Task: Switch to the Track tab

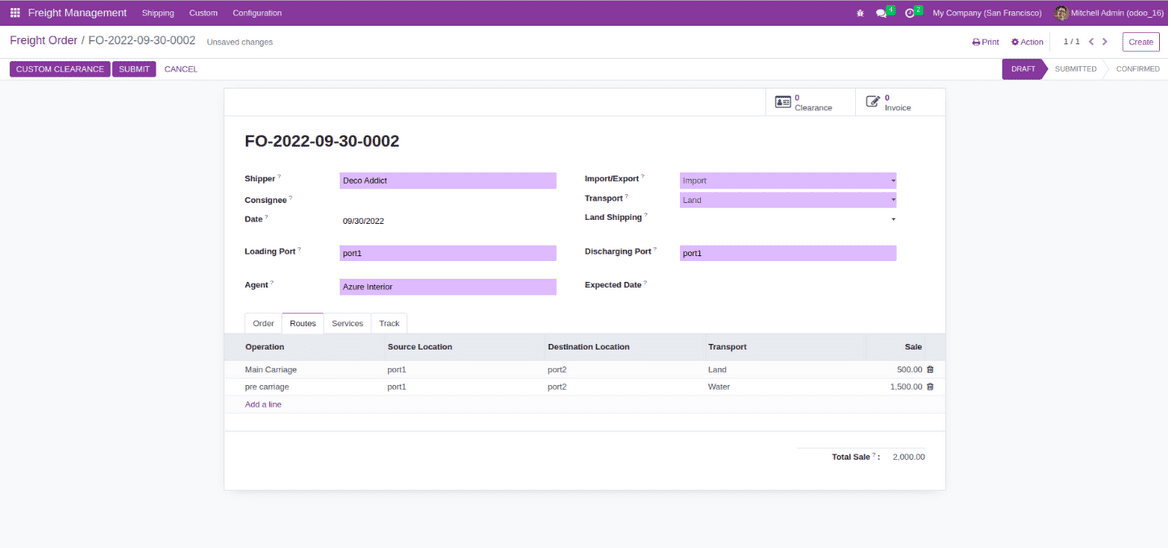Action: [x=389, y=323]
